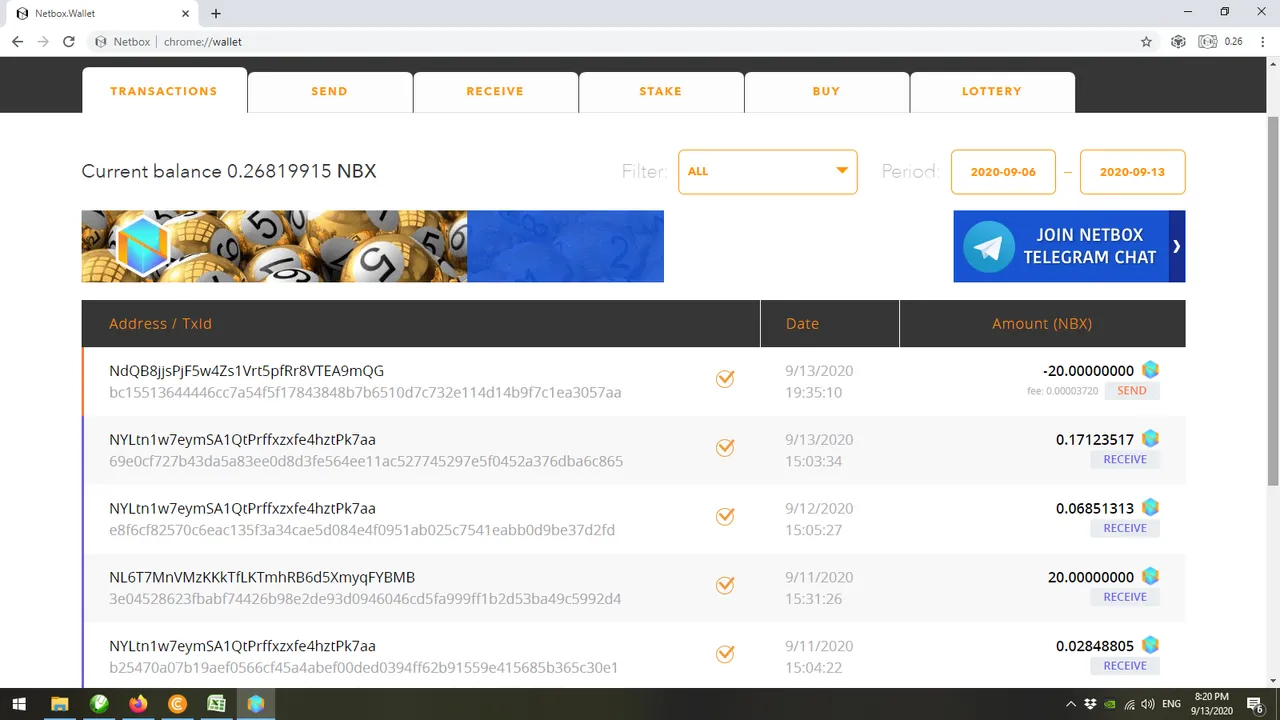Click the RECEIVE label for 20.00000000
Image resolution: width=1280 pixels, height=720 pixels.
coord(1125,597)
